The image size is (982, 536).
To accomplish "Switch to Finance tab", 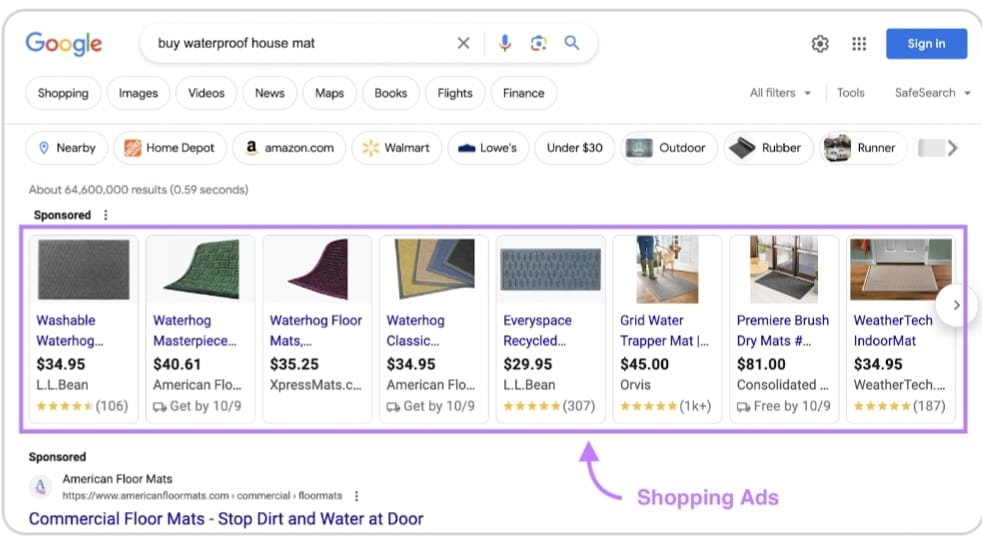I will point(524,93).
